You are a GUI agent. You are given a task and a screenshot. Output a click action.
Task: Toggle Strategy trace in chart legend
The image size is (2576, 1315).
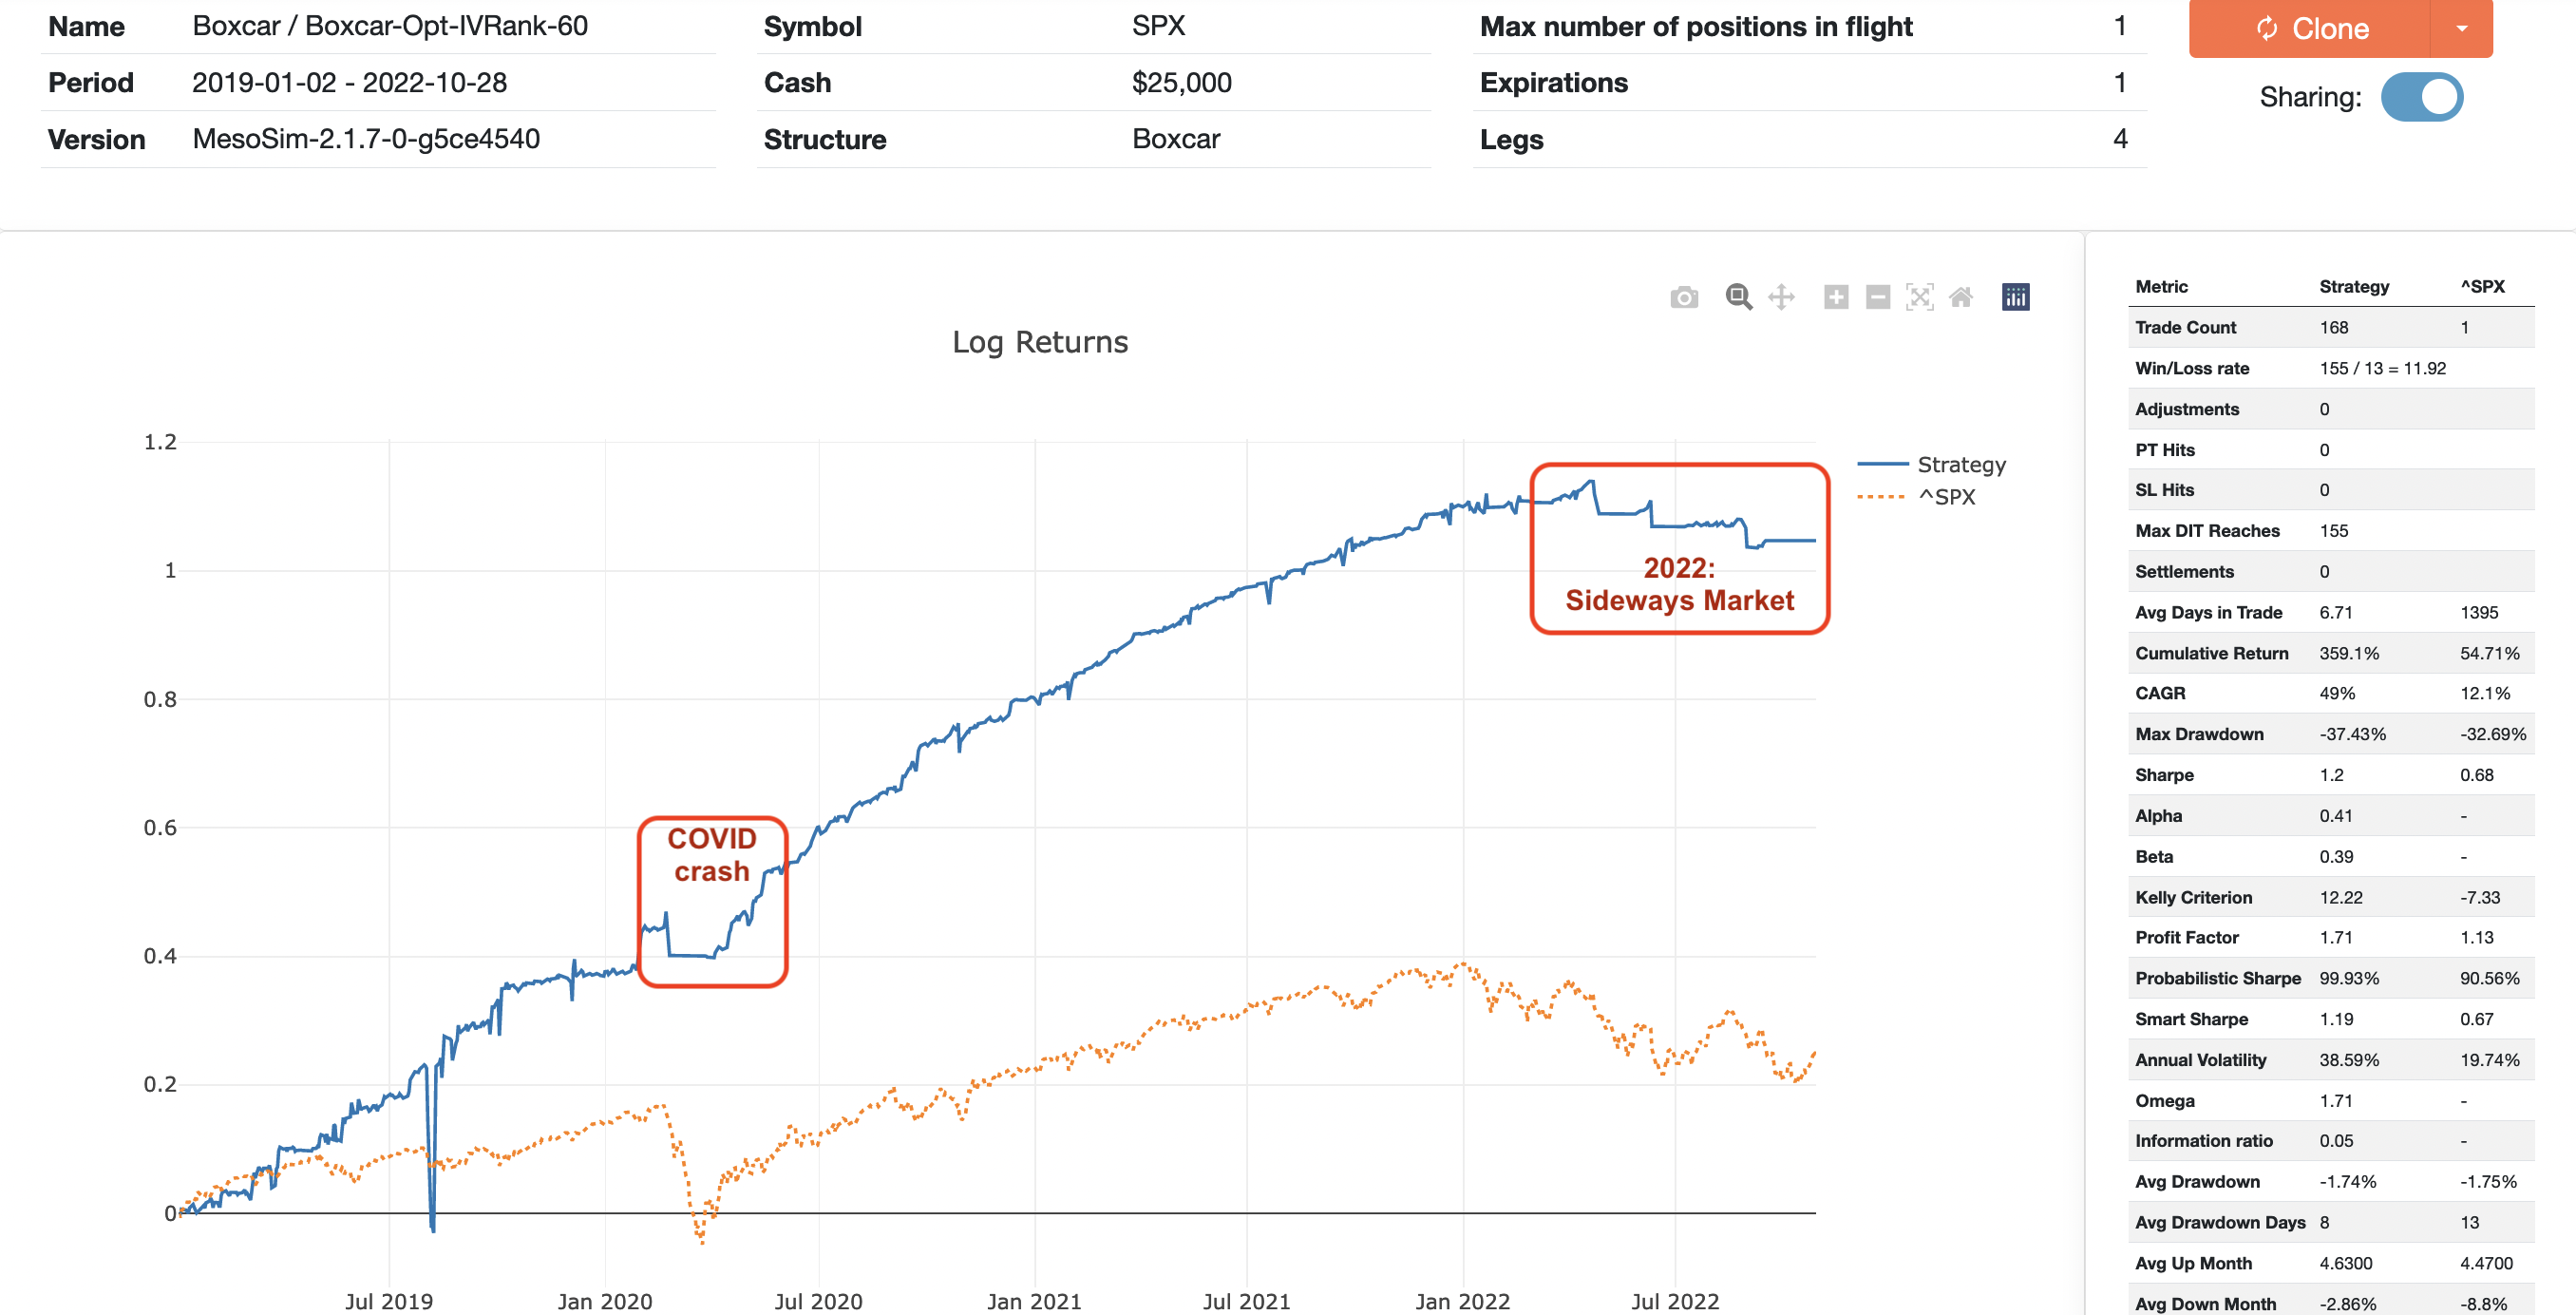1961,464
